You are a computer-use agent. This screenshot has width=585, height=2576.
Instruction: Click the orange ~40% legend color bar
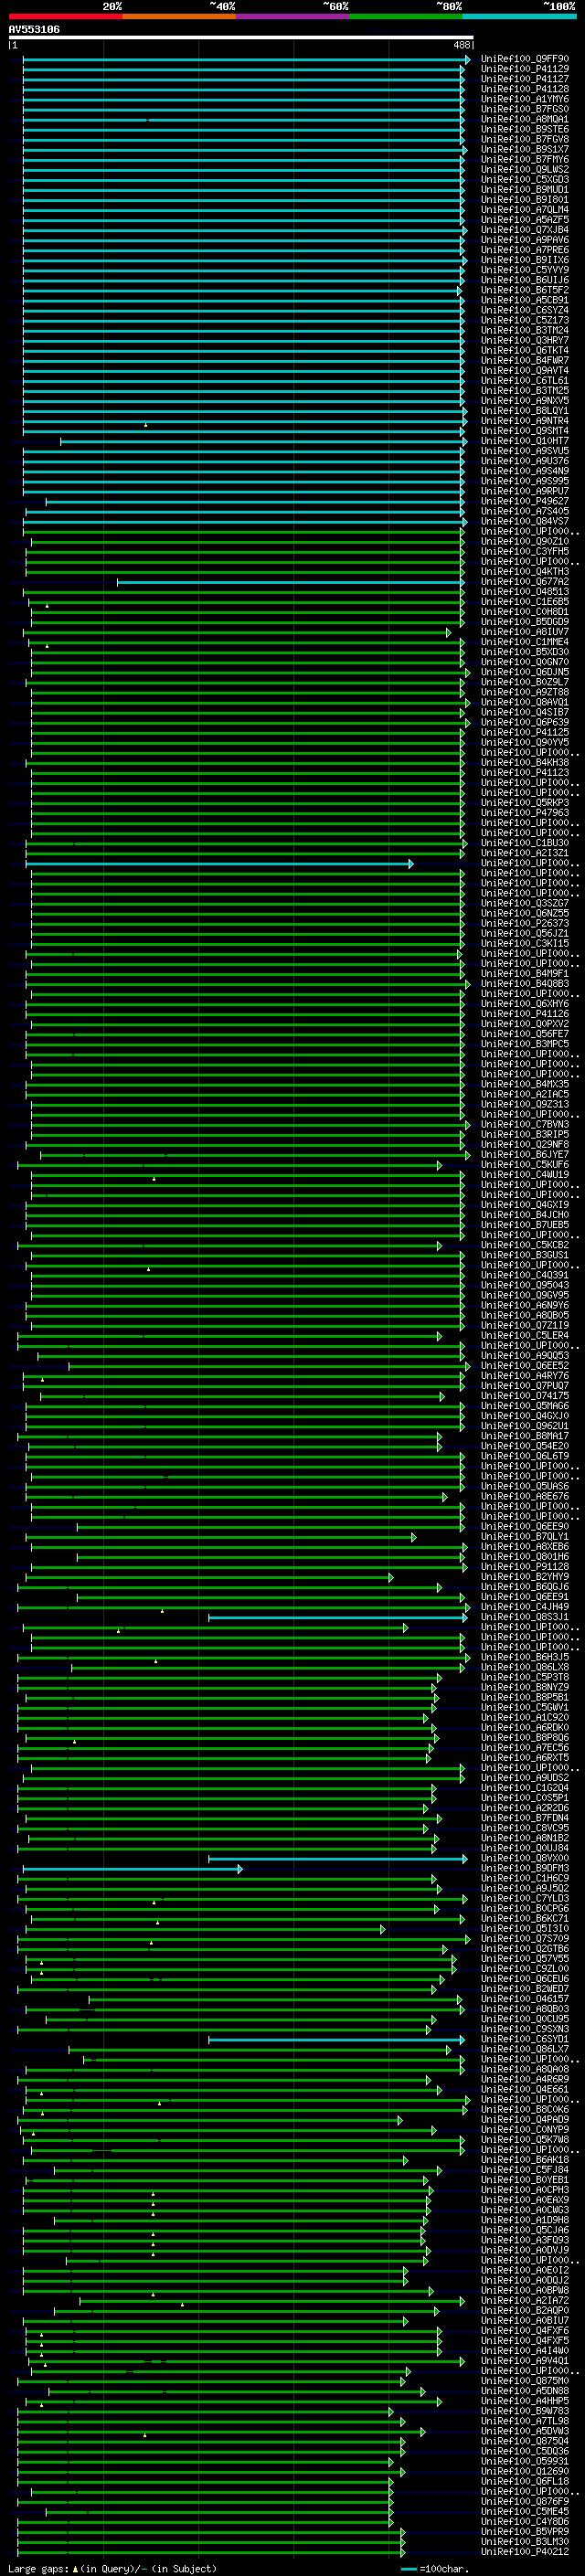179,16
